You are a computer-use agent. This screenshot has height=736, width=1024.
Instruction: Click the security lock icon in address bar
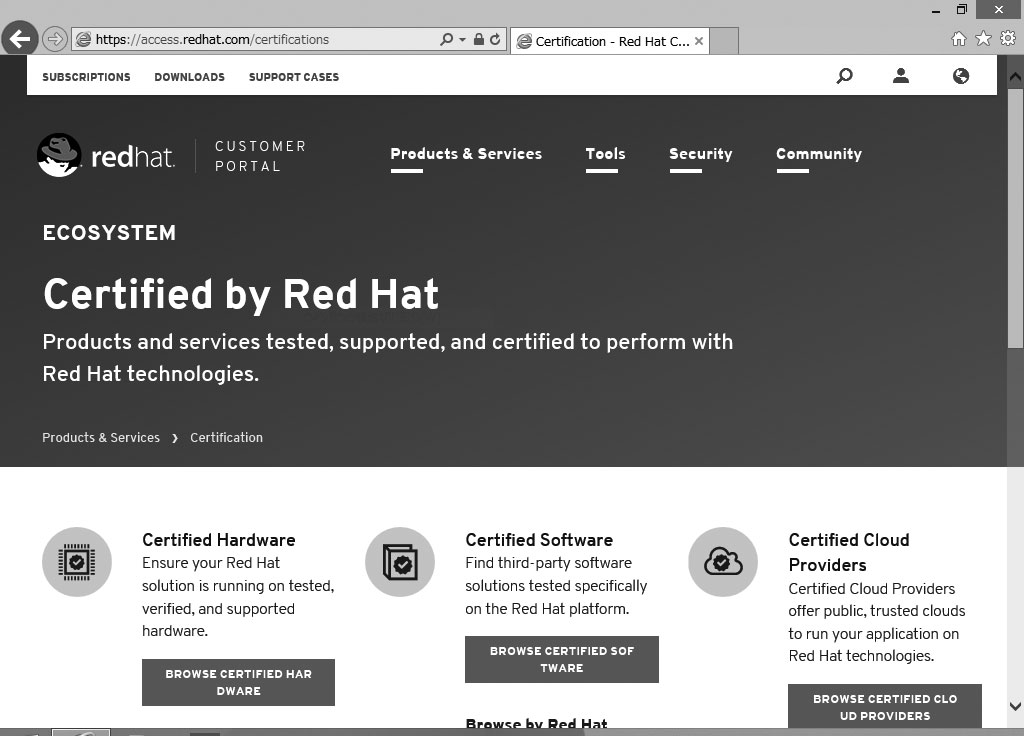coord(479,39)
